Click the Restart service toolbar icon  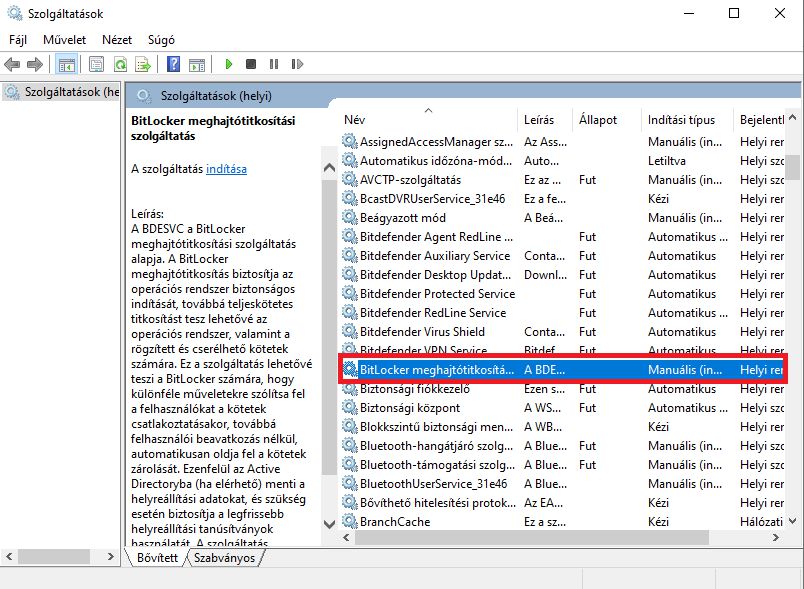(294, 64)
